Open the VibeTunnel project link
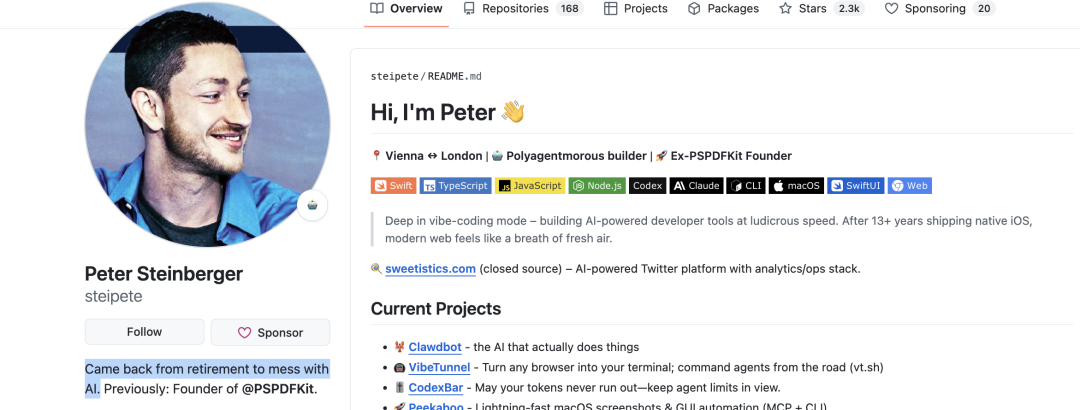 coord(441,367)
